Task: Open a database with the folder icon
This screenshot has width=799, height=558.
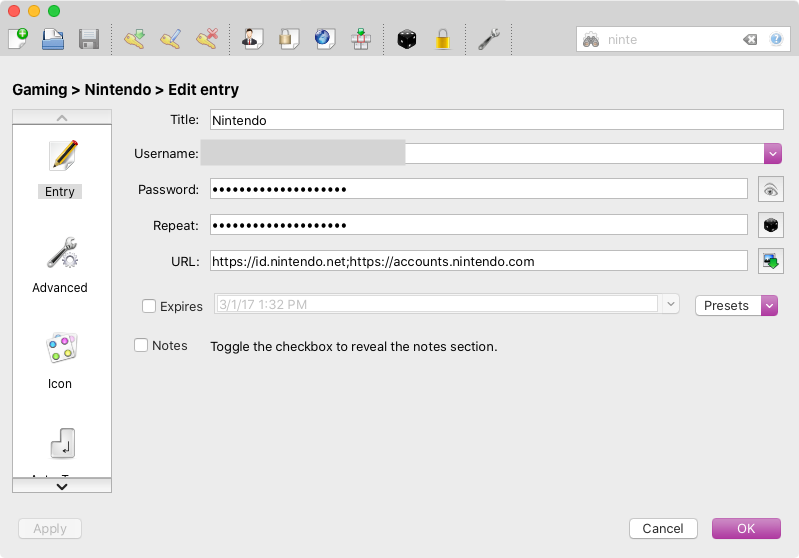Action: click(53, 39)
